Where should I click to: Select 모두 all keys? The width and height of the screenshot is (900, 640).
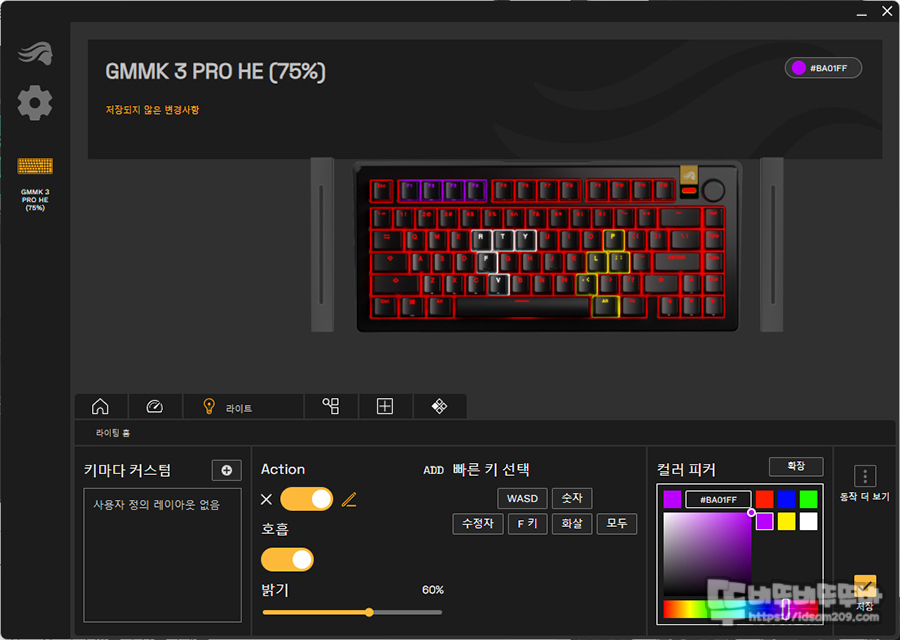tap(617, 523)
